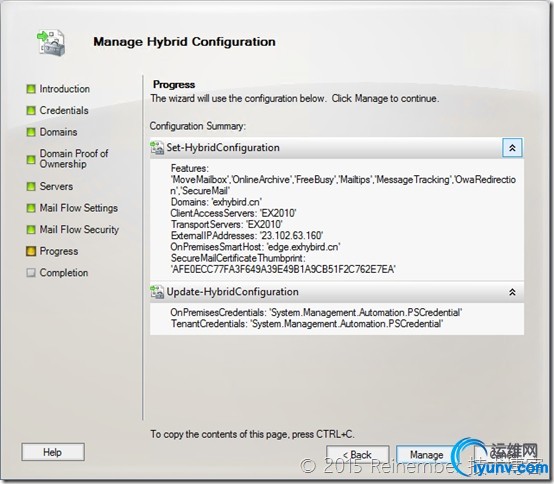Select the Domains: 'exhybird.cn' line
The height and width of the screenshot is (484, 554).
pyautogui.click(x=216, y=202)
